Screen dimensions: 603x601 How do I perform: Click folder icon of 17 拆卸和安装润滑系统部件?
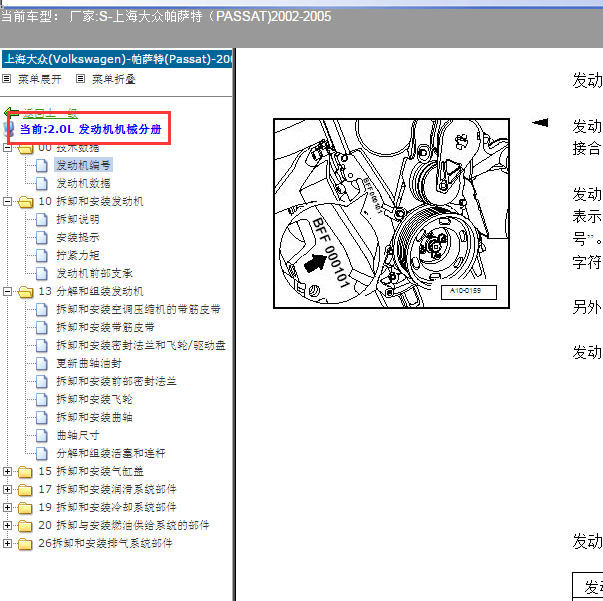25,489
